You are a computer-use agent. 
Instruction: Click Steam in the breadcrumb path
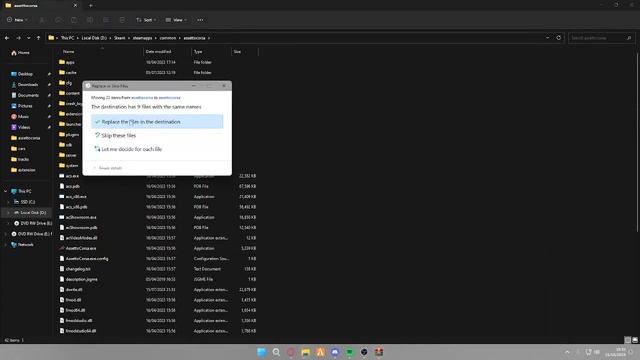[x=120, y=38]
